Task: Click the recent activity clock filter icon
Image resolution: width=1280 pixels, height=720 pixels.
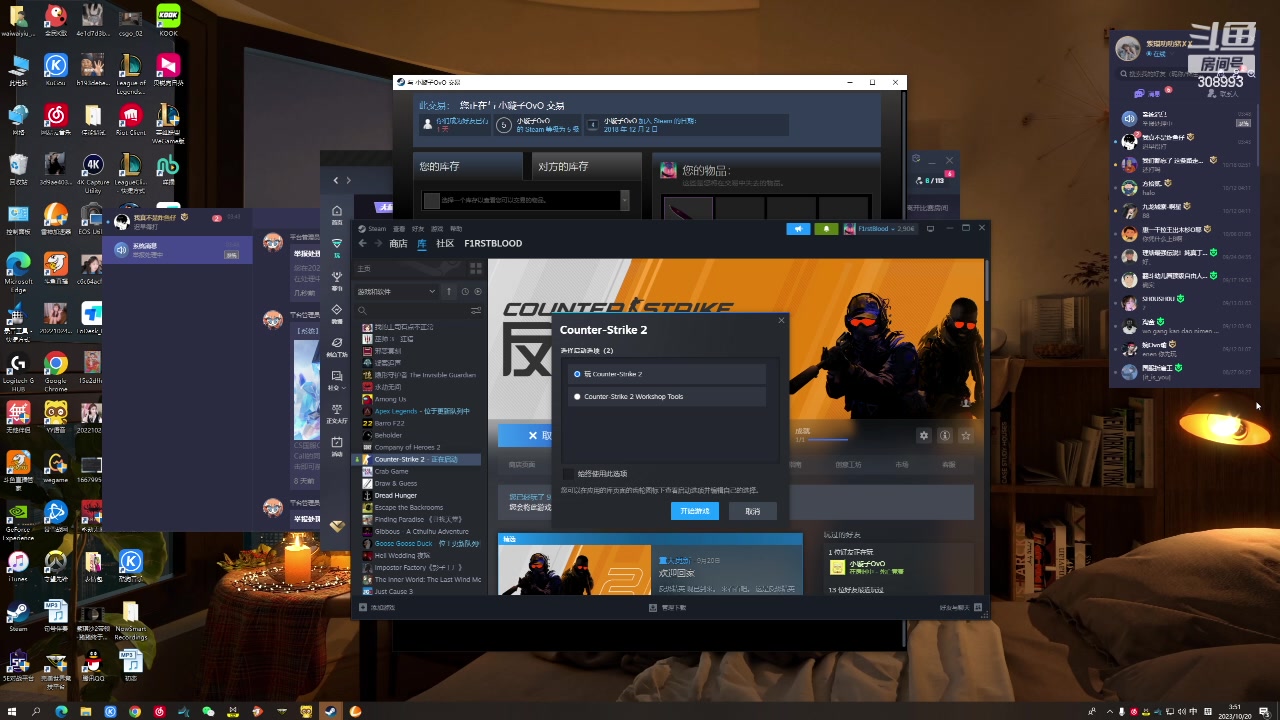Action: click(x=465, y=291)
